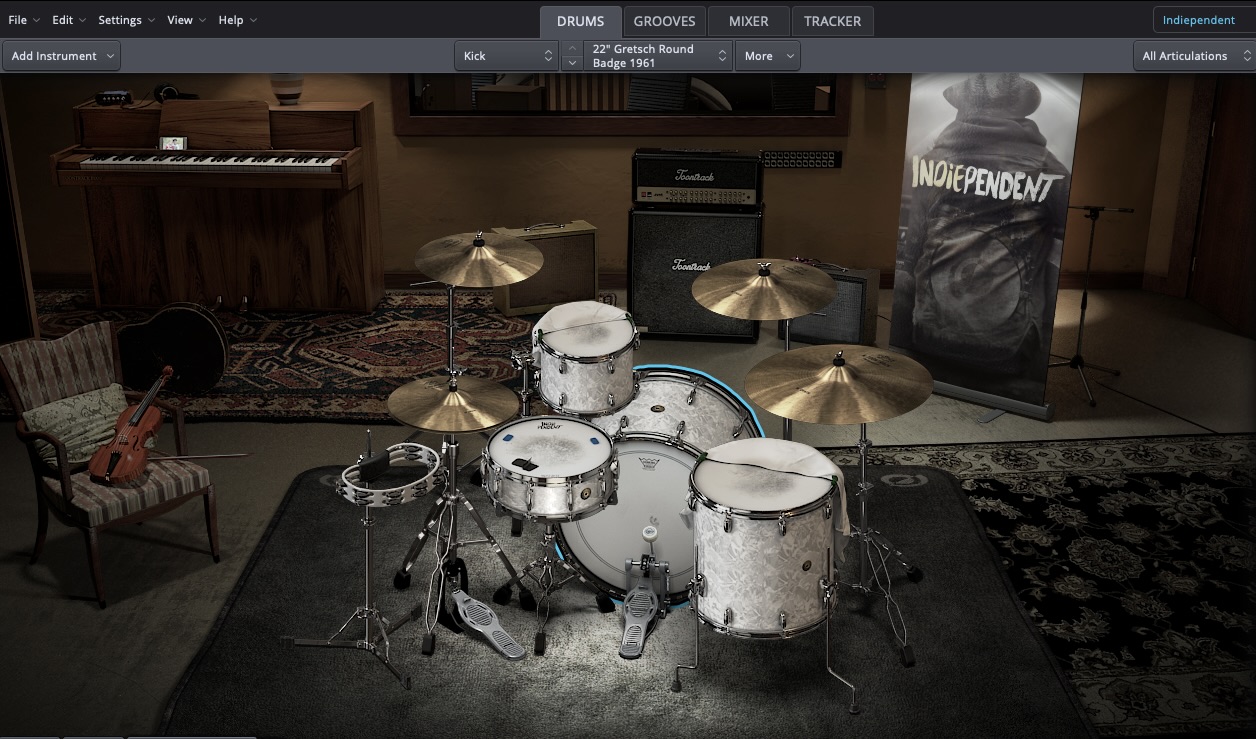1256x739 pixels.
Task: Expand the All Articulations dropdown
Action: (1194, 56)
